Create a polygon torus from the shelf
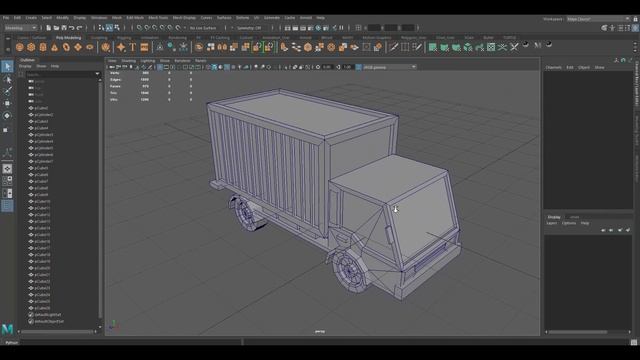 [x=66, y=47]
